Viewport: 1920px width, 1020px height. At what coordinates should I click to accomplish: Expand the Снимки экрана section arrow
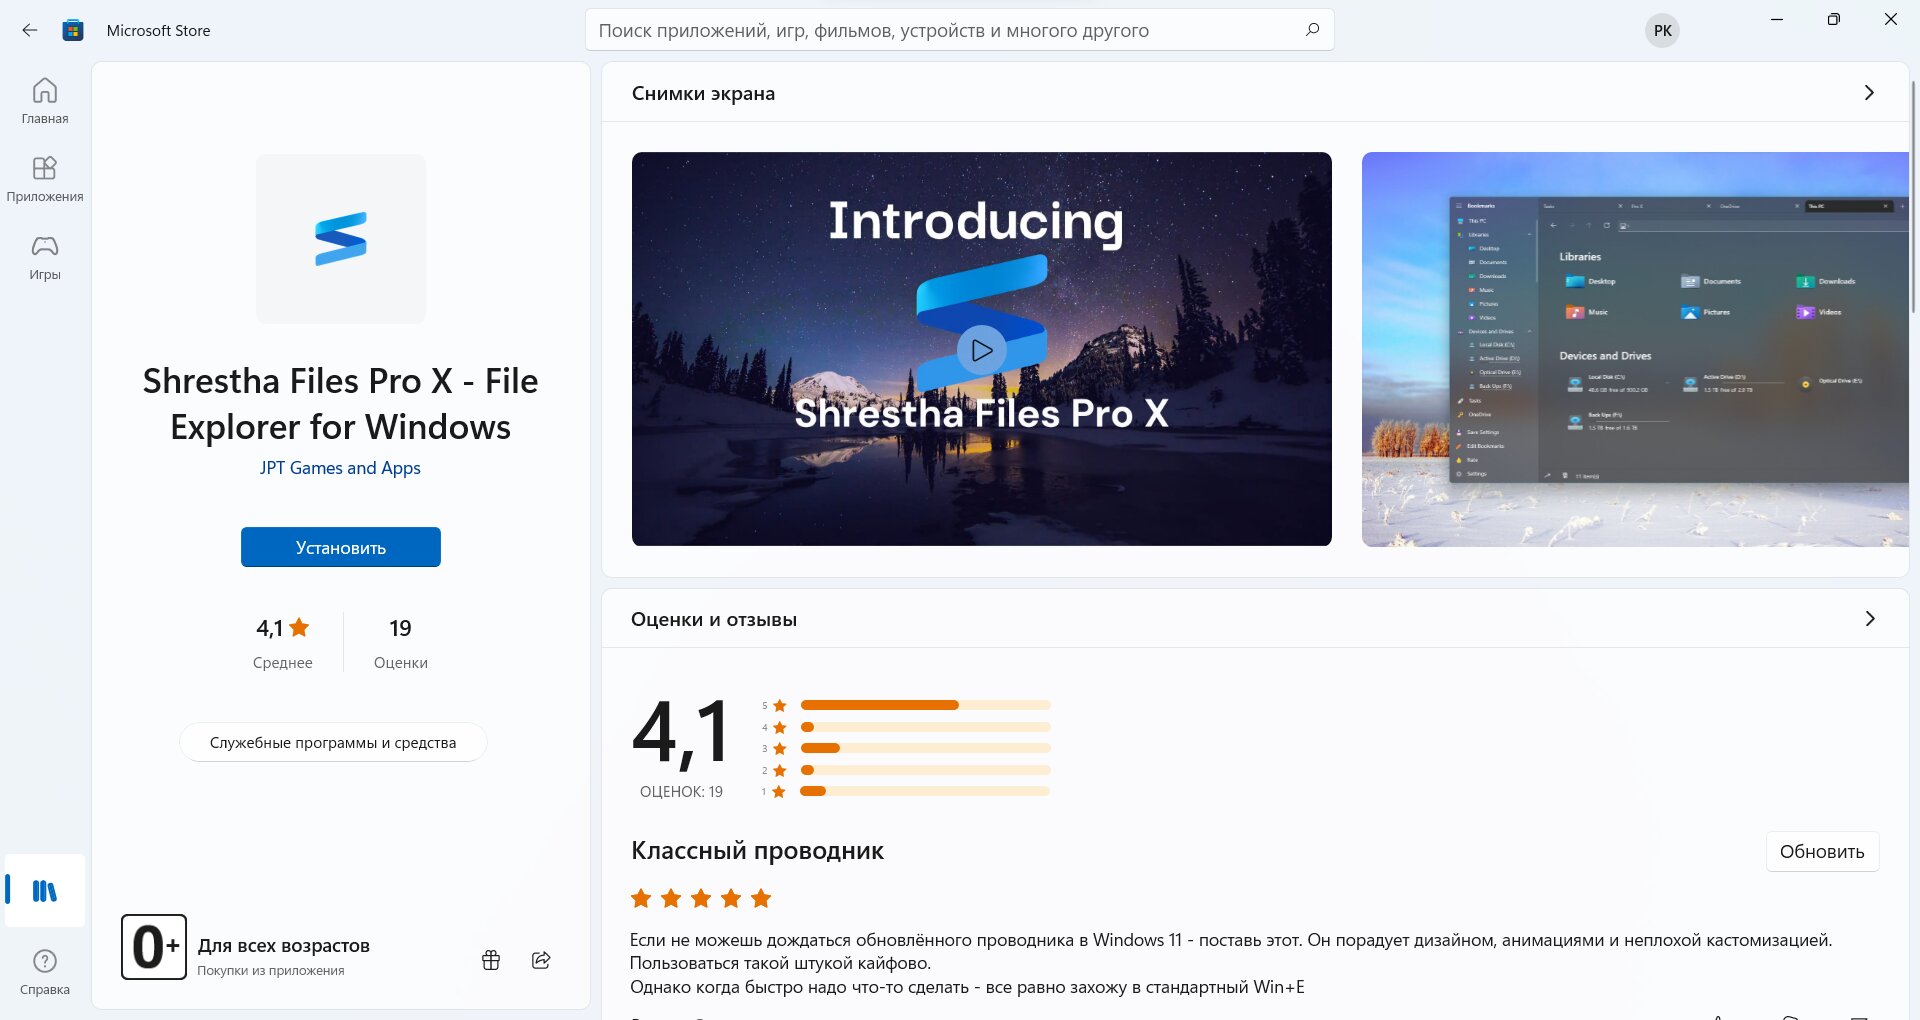[1869, 92]
